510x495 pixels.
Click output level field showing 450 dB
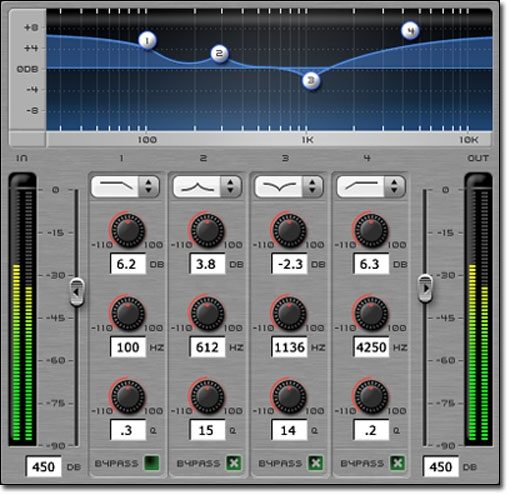441,466
